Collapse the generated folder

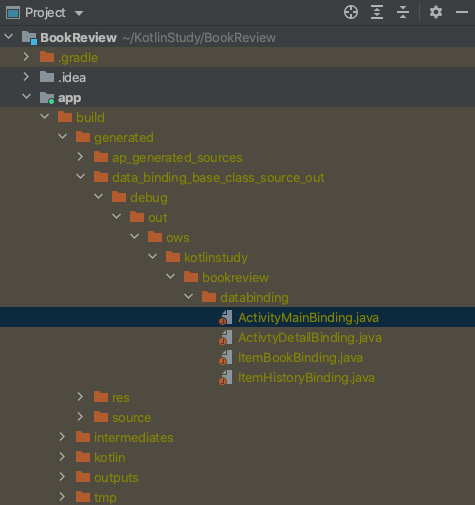[63, 137]
